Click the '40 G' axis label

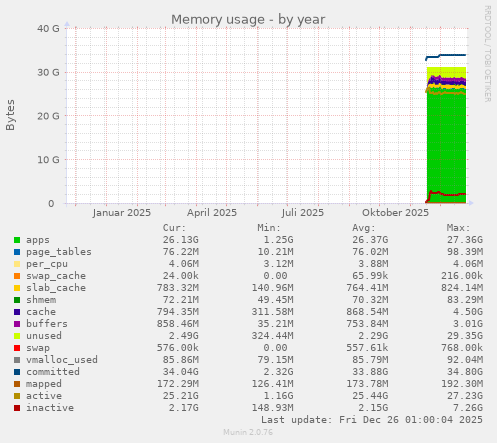(x=48, y=29)
